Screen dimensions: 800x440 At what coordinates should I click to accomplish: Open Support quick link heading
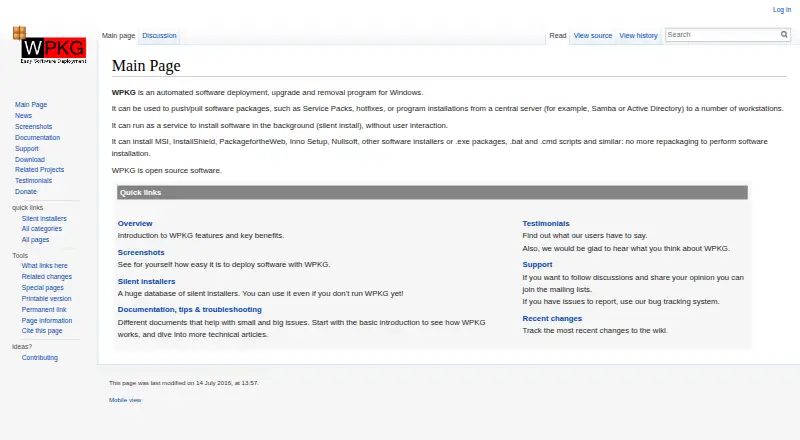pyautogui.click(x=537, y=265)
